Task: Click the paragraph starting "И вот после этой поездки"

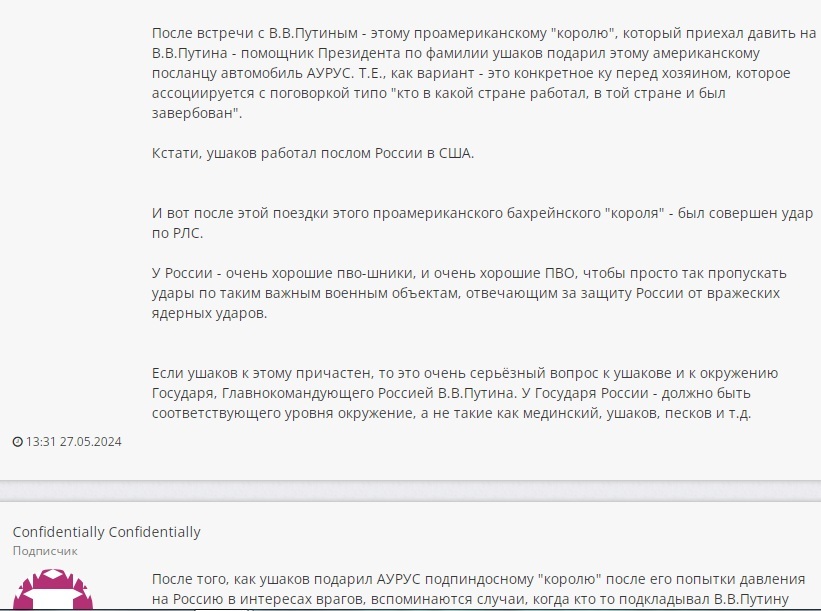Action: point(482,223)
